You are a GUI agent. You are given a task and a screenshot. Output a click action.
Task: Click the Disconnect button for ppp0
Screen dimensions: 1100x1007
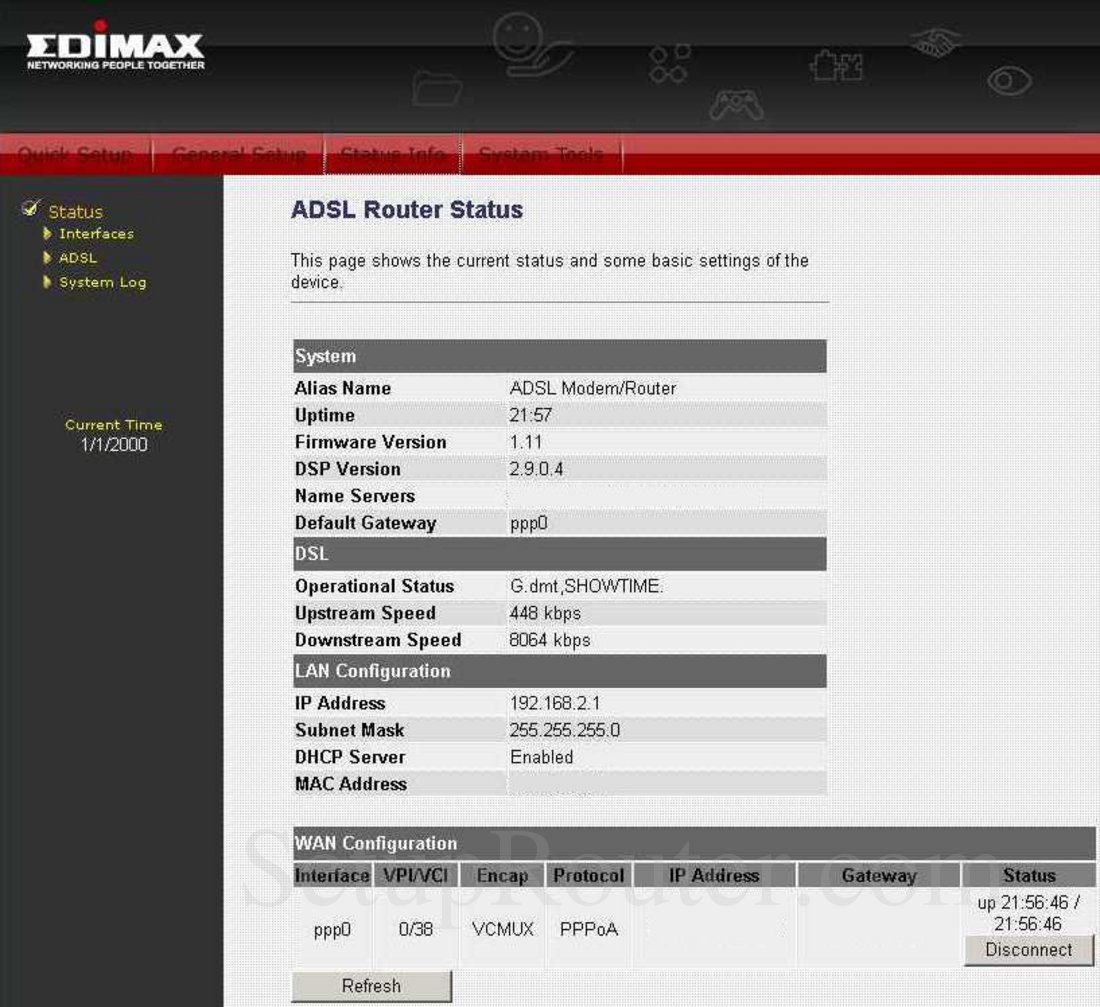[x=1028, y=949]
